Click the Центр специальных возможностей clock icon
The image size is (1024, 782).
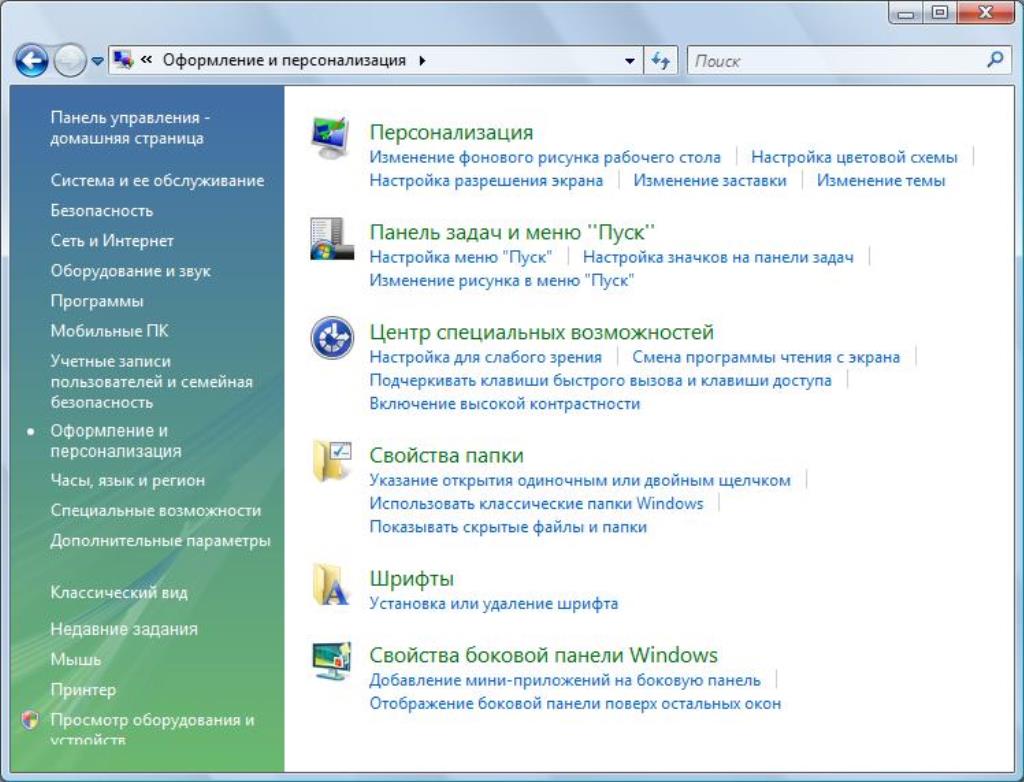coord(332,338)
